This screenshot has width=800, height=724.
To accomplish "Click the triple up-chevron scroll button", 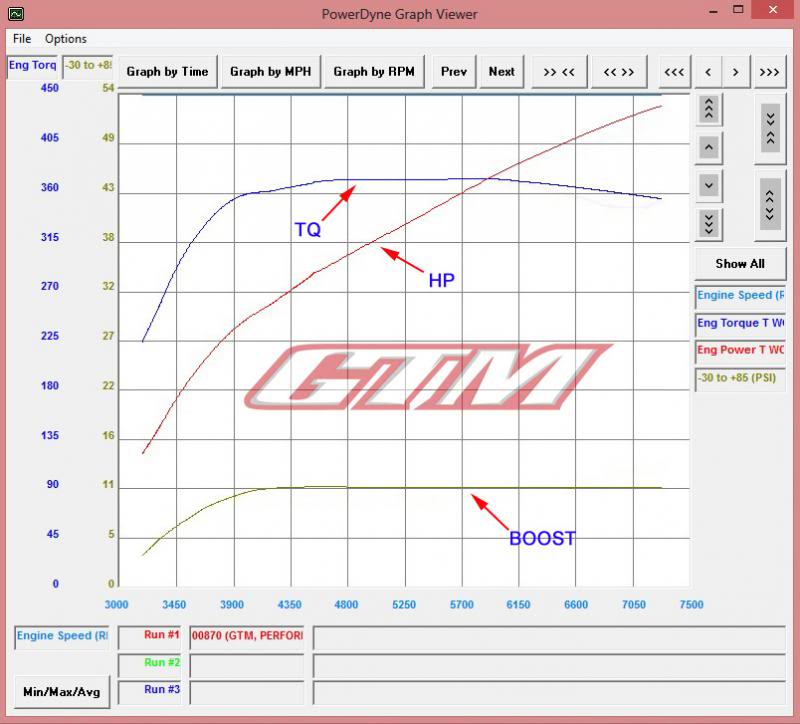I will pyautogui.click(x=709, y=109).
